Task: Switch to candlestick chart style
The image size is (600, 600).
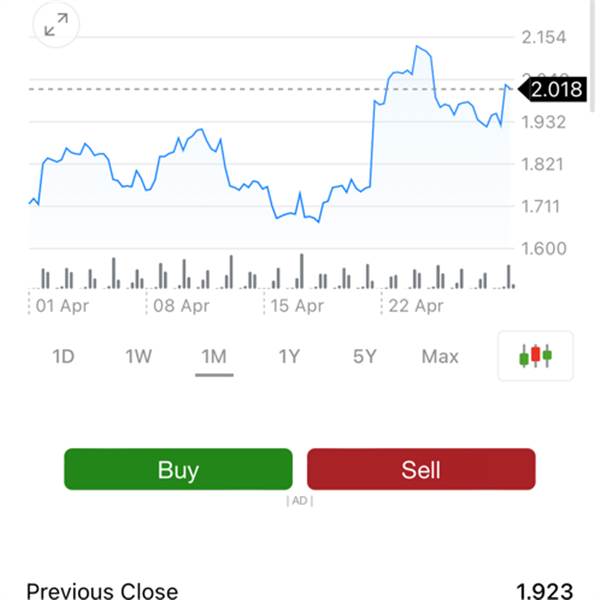Action: click(x=535, y=356)
